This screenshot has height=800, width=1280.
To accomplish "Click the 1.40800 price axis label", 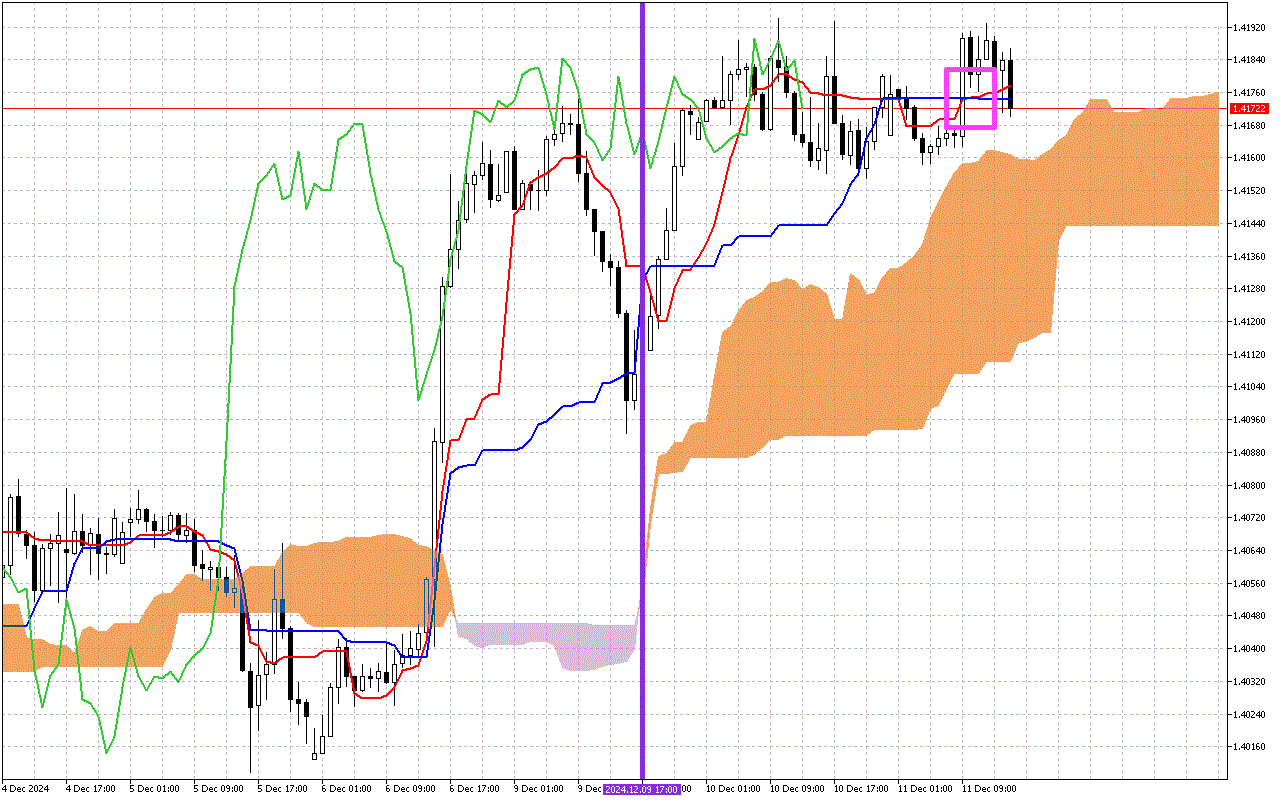I will pyautogui.click(x=1250, y=486).
